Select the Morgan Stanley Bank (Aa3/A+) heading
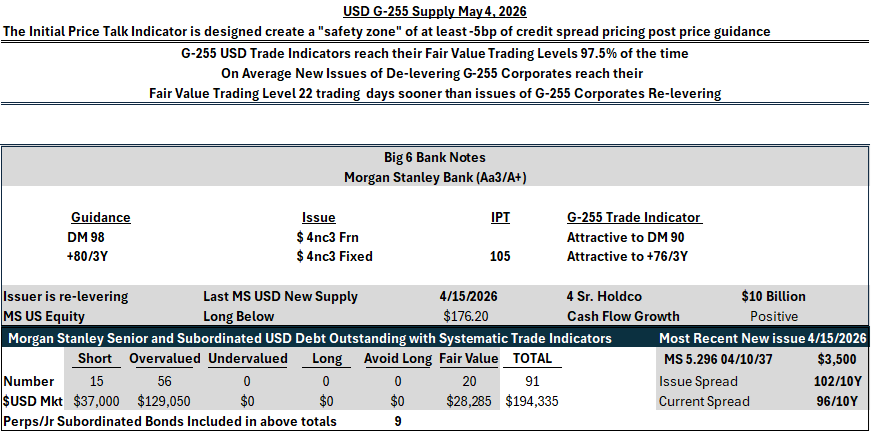 coord(435,177)
